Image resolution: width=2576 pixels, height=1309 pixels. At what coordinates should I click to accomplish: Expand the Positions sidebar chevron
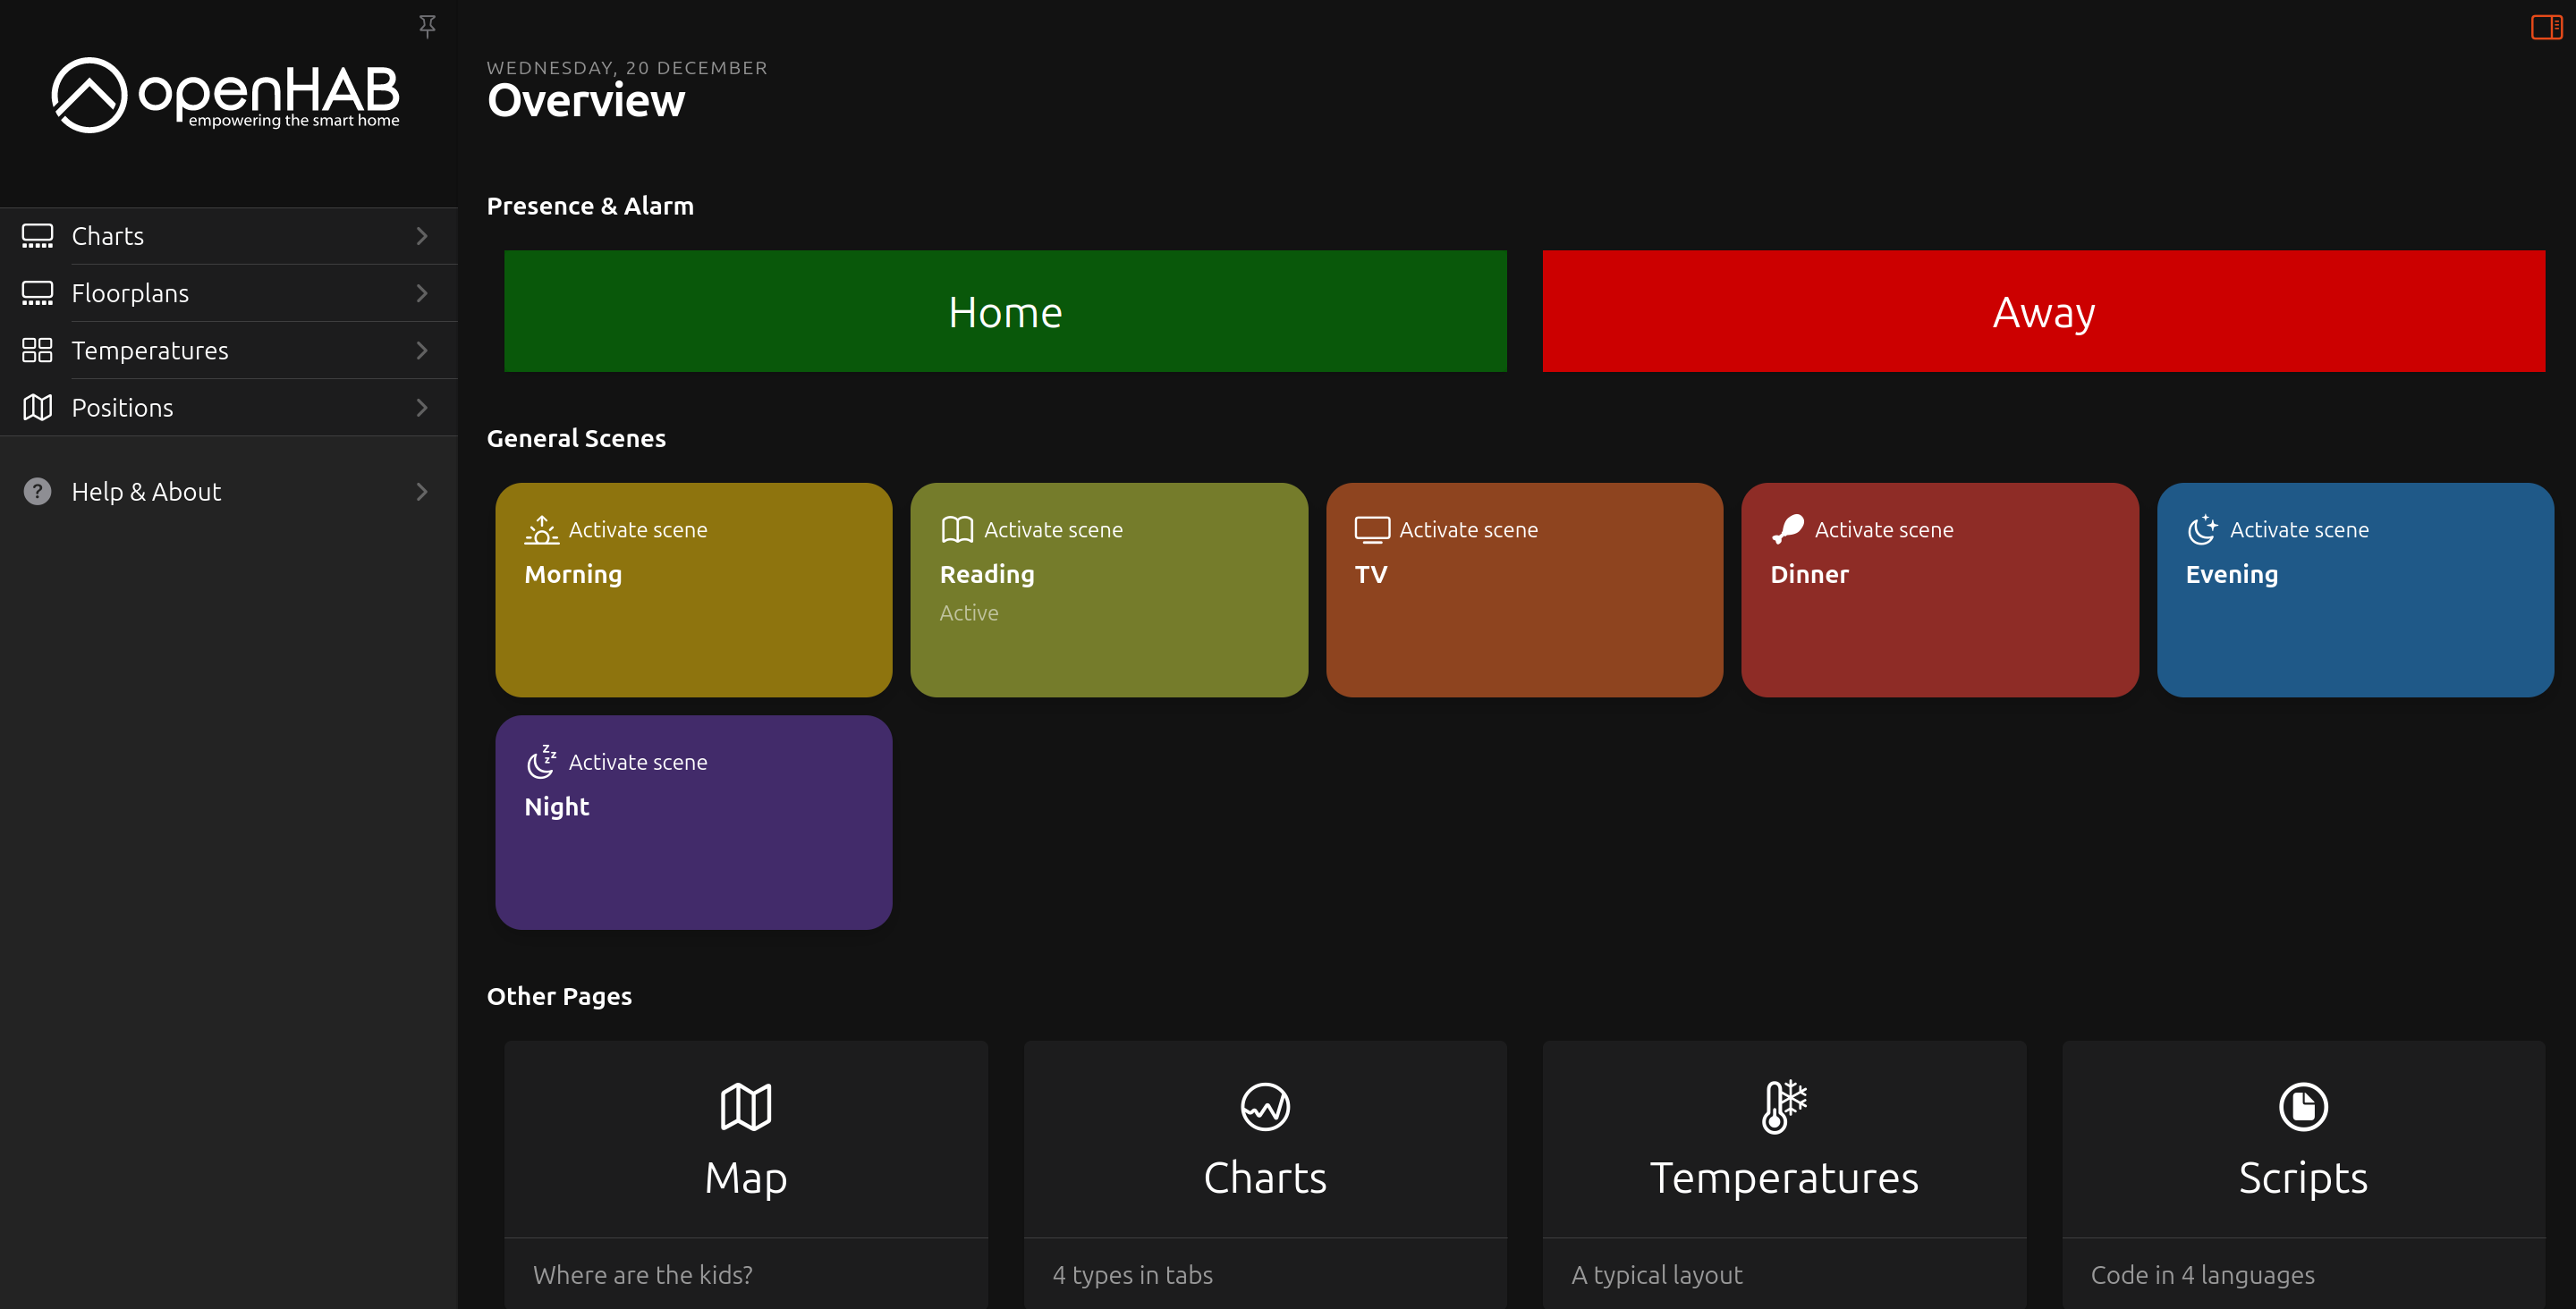[x=422, y=407]
